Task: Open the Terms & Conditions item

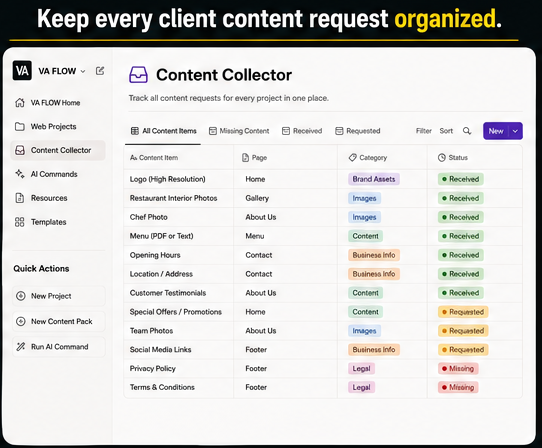Action: coord(162,387)
